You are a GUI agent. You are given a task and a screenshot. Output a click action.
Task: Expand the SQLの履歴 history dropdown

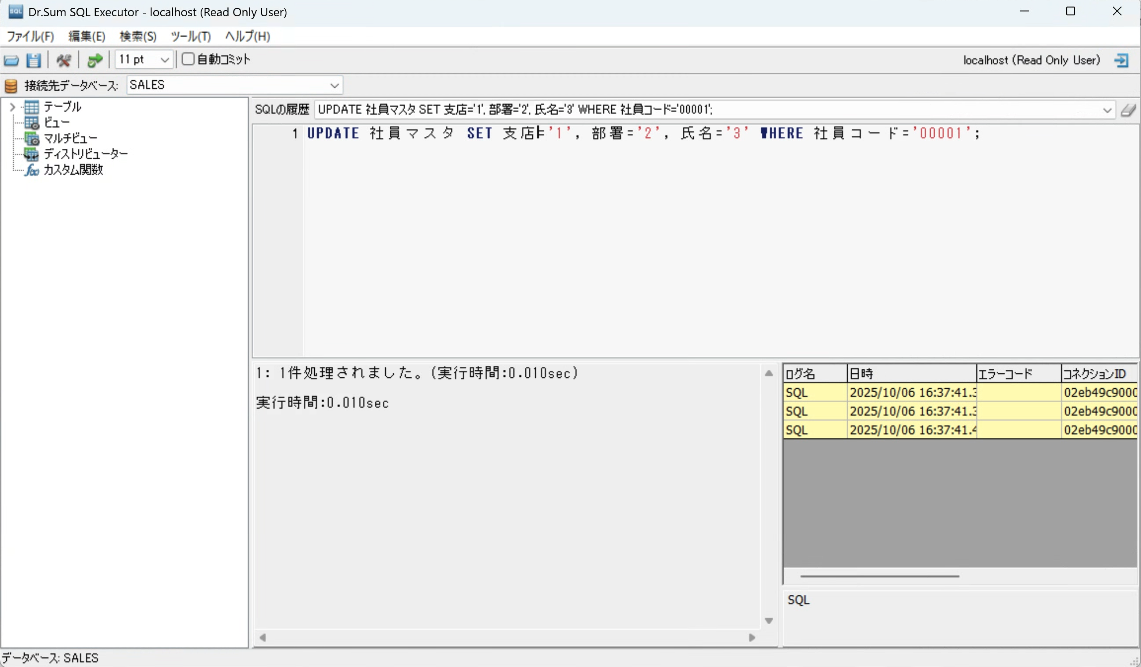pos(1107,110)
